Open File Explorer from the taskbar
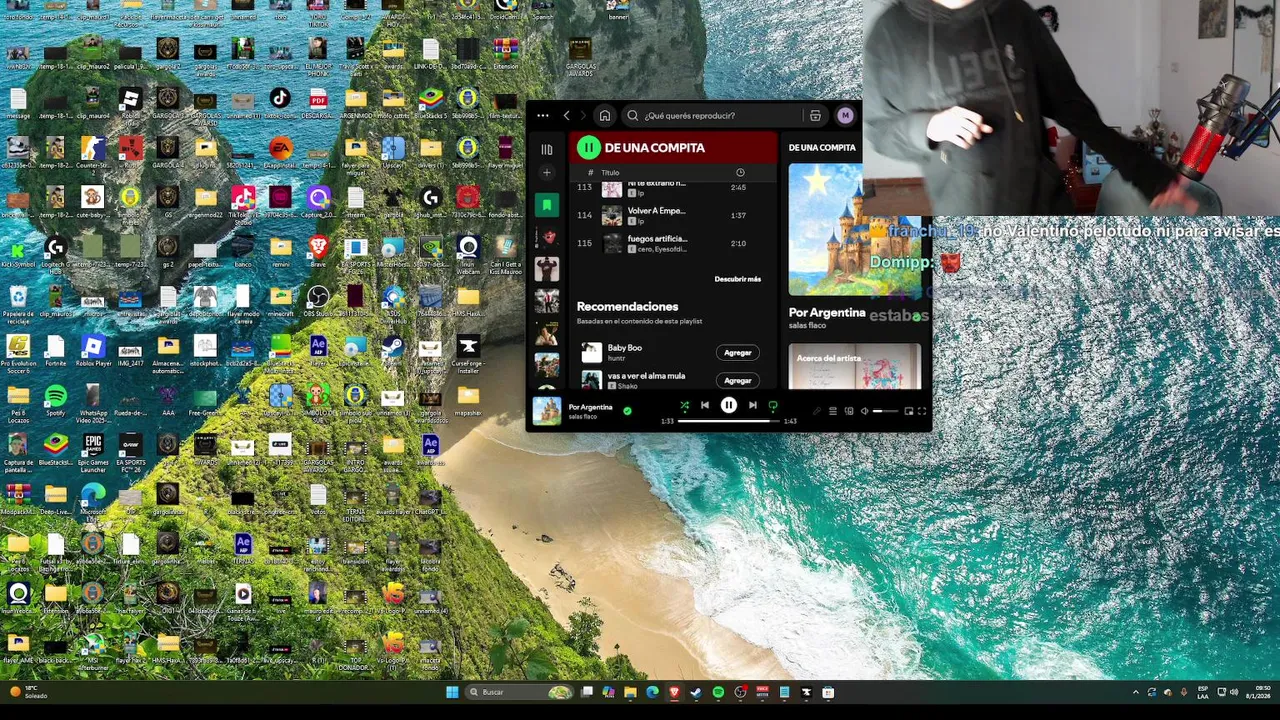 click(x=630, y=692)
